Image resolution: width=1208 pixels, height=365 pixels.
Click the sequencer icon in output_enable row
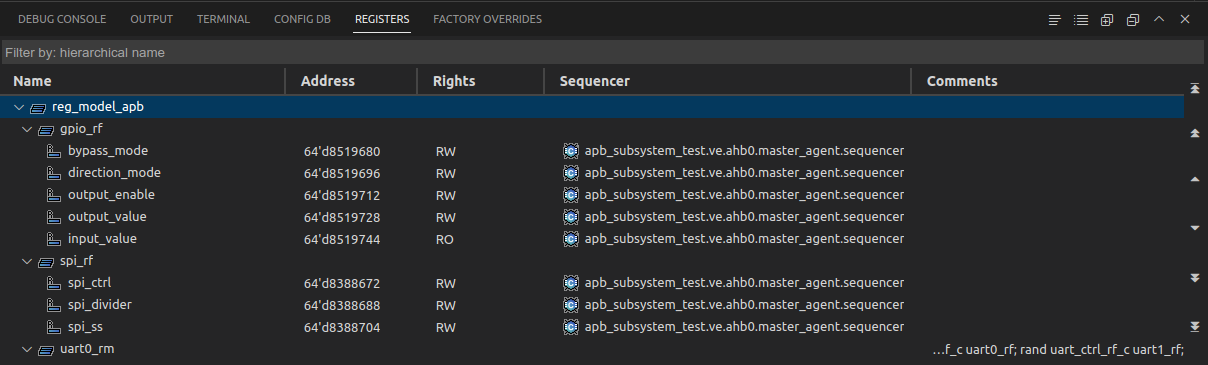click(571, 195)
